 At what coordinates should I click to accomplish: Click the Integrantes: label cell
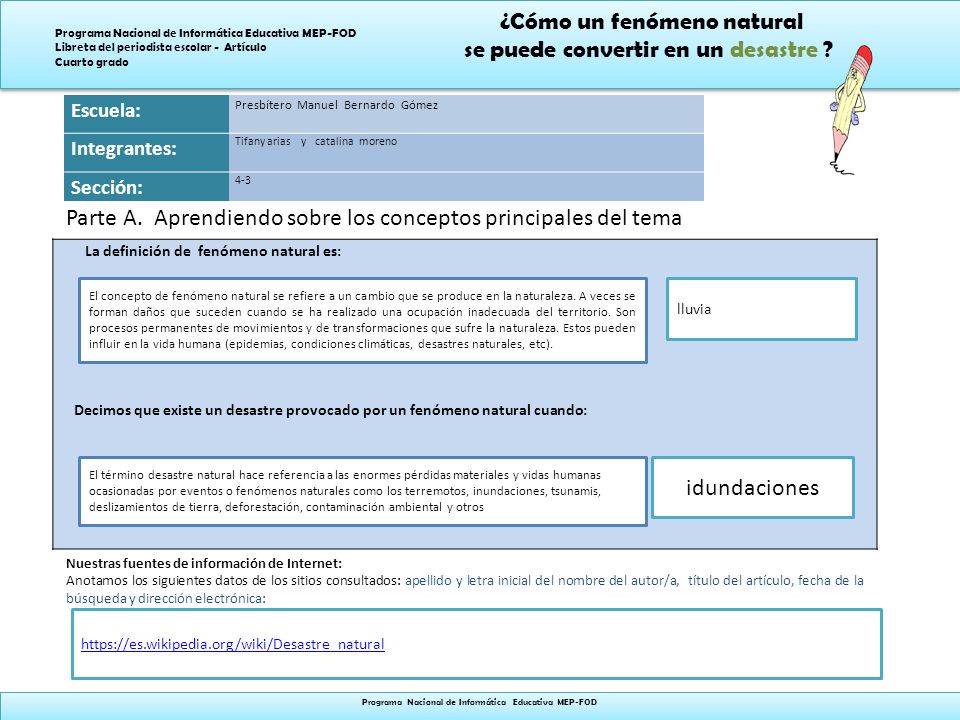click(146, 152)
